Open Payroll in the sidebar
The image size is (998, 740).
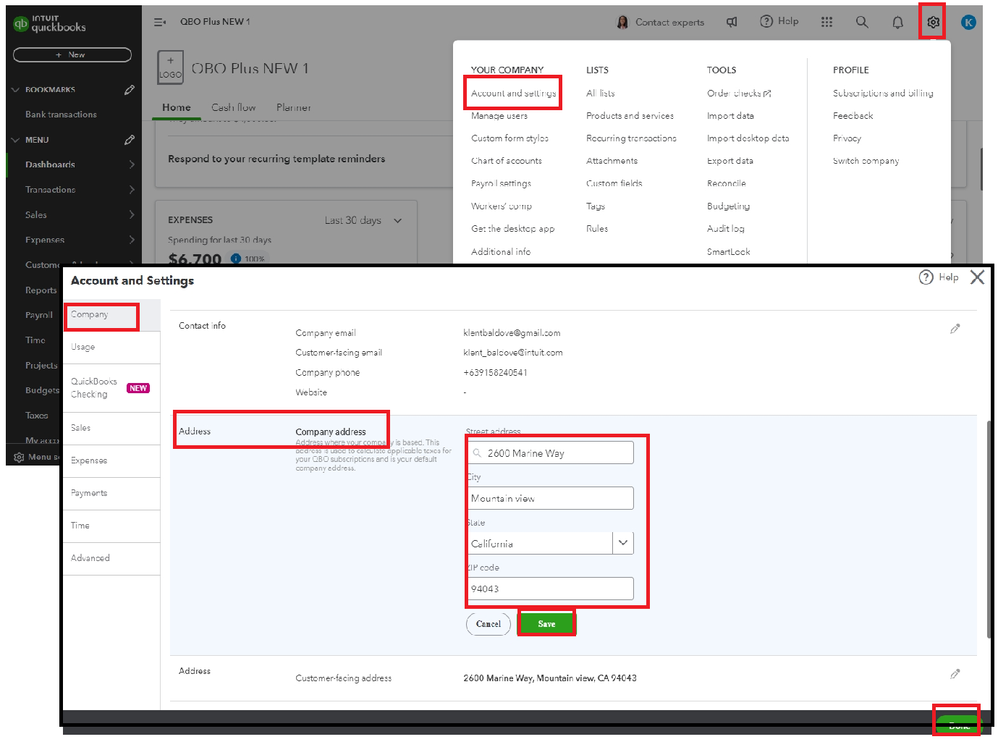tap(39, 315)
